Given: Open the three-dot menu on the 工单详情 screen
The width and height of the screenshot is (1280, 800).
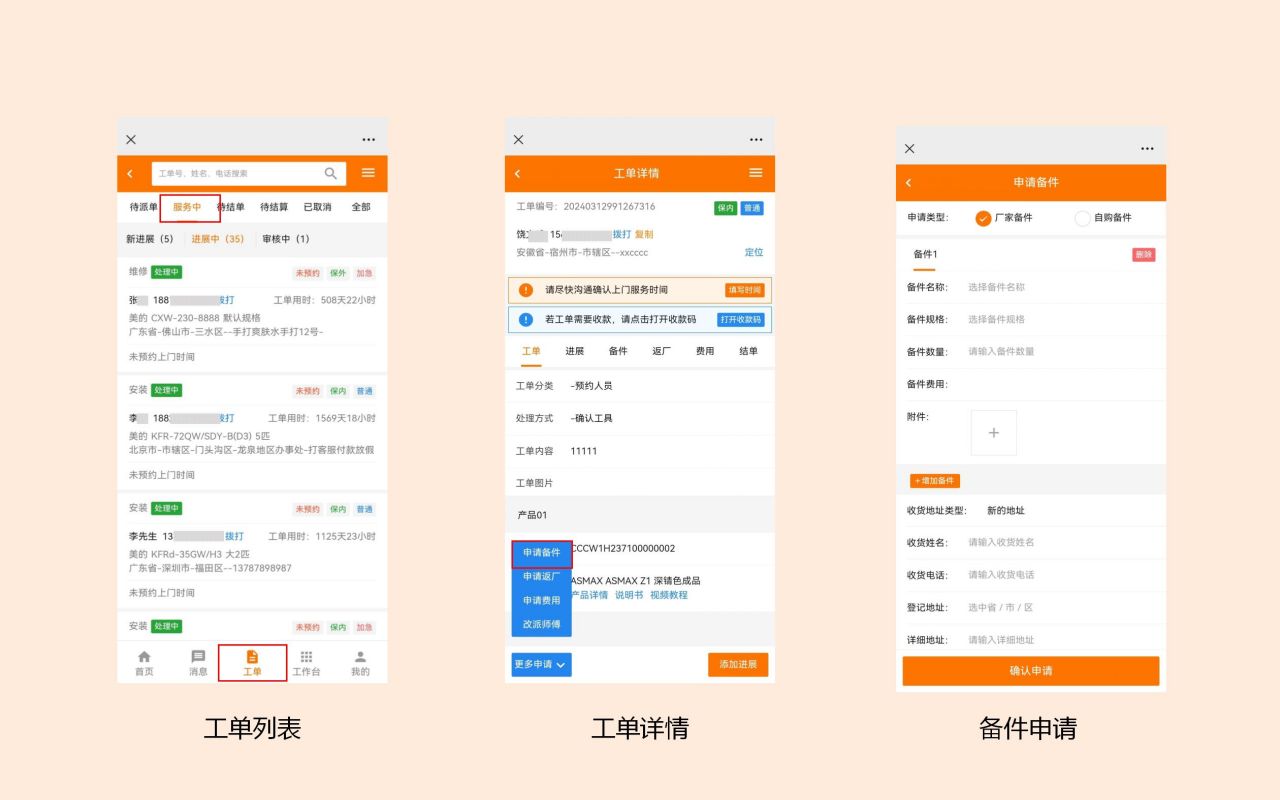Looking at the screenshot, I should [x=756, y=139].
